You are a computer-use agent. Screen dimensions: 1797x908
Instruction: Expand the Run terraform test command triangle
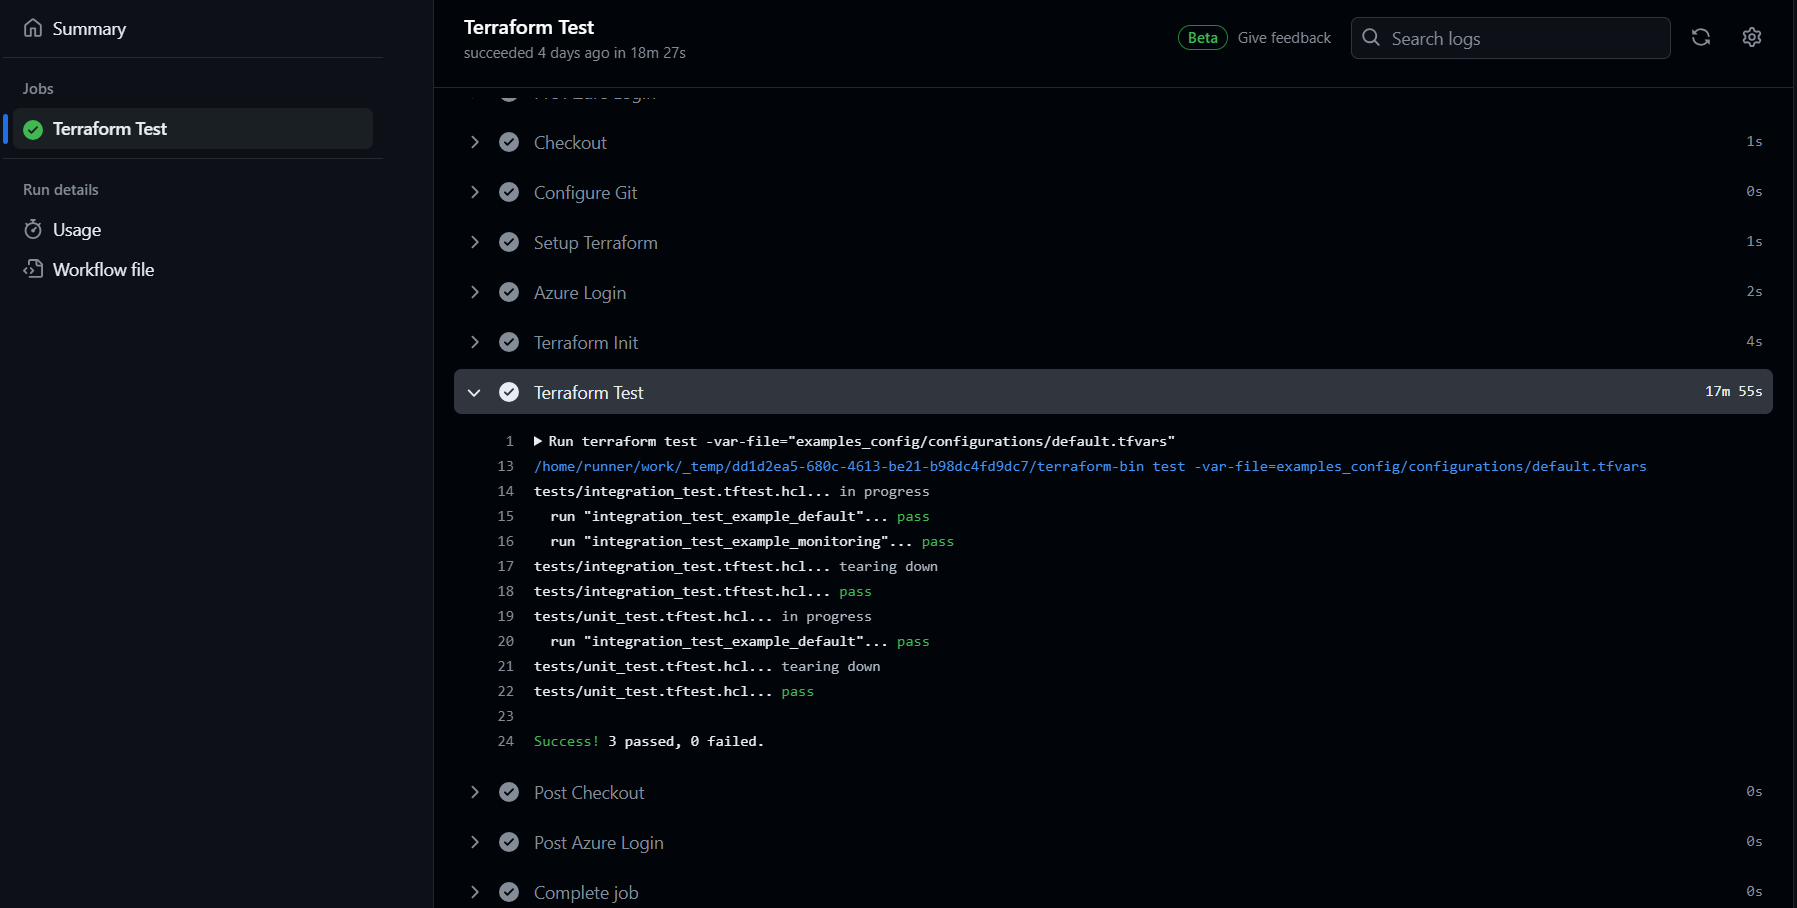coord(538,441)
